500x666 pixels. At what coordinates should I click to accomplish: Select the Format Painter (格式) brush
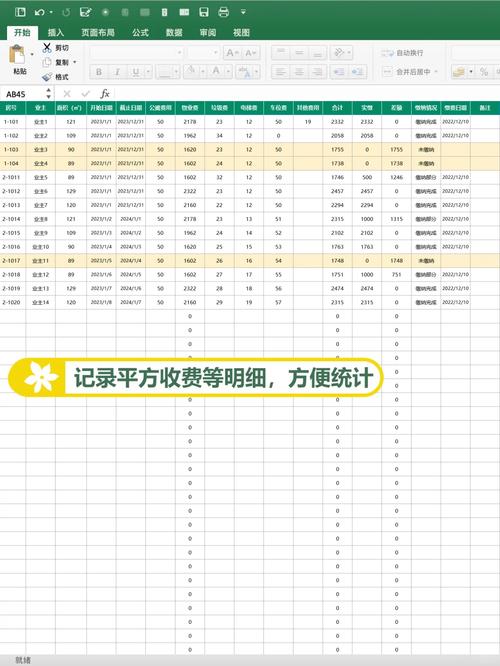pyautogui.click(x=47, y=77)
